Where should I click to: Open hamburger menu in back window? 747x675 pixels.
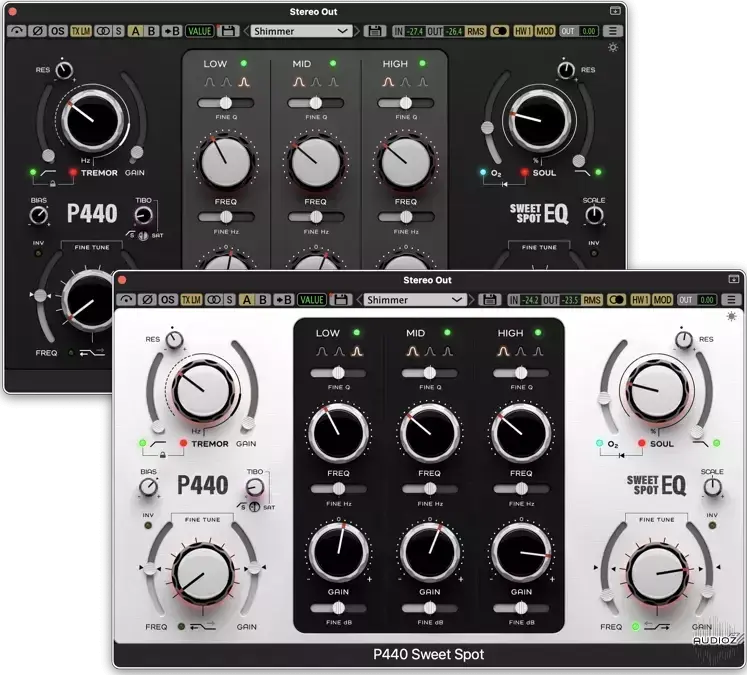613,31
